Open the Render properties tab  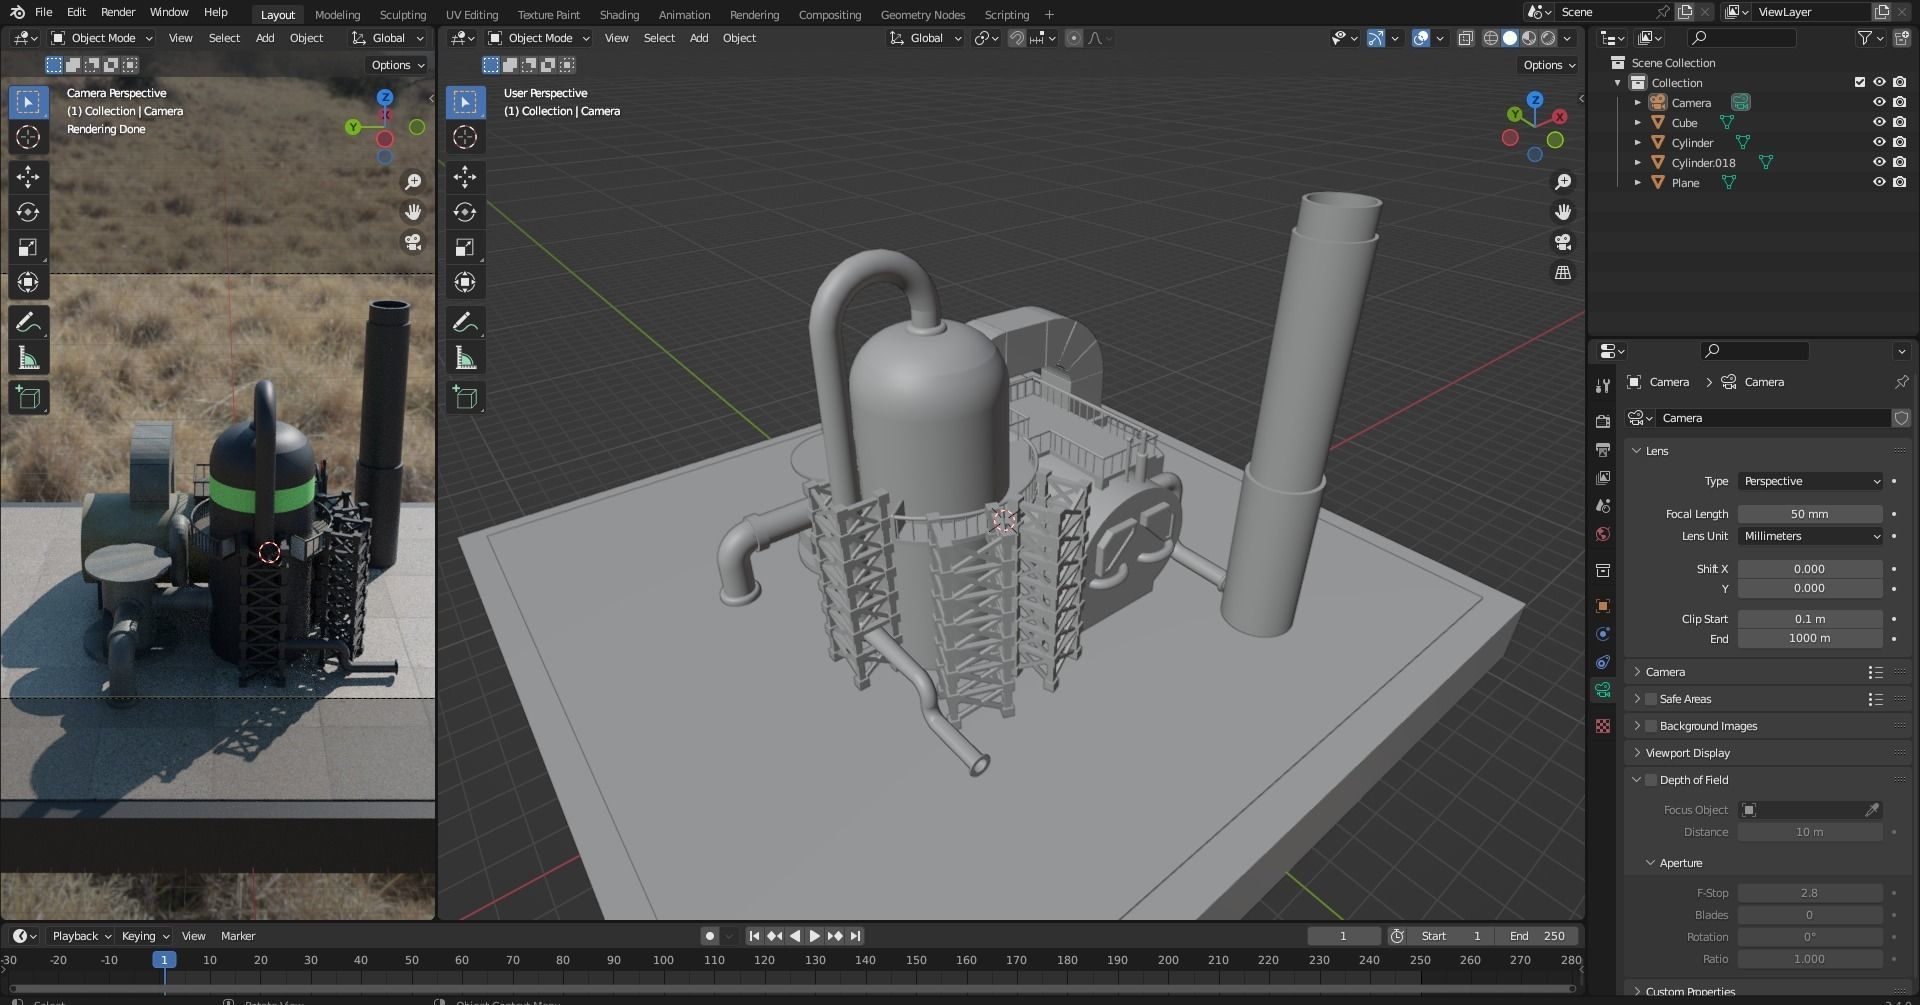click(x=1603, y=421)
